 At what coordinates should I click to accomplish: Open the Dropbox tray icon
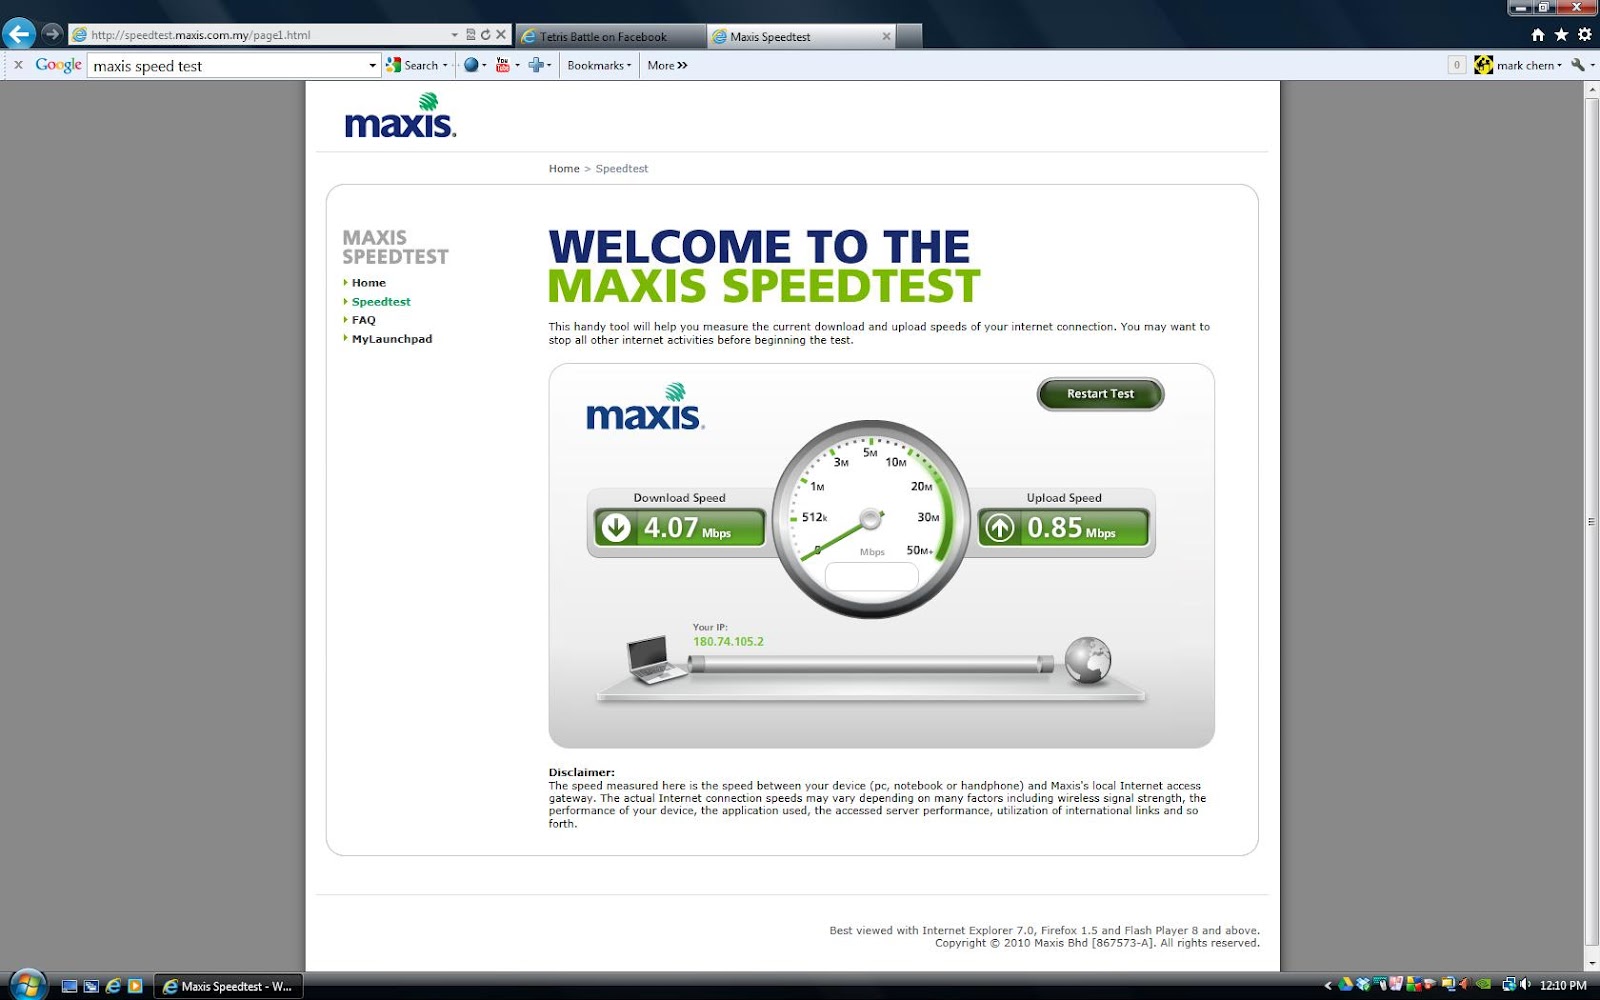point(1363,985)
